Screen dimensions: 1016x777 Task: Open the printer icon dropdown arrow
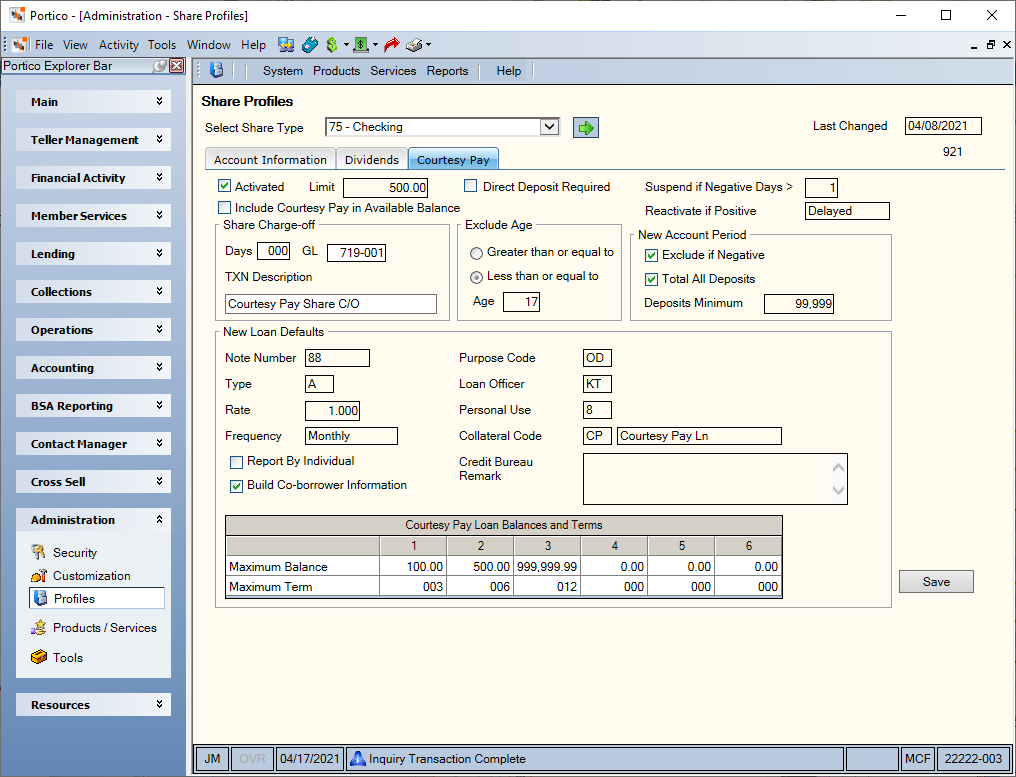coord(428,45)
